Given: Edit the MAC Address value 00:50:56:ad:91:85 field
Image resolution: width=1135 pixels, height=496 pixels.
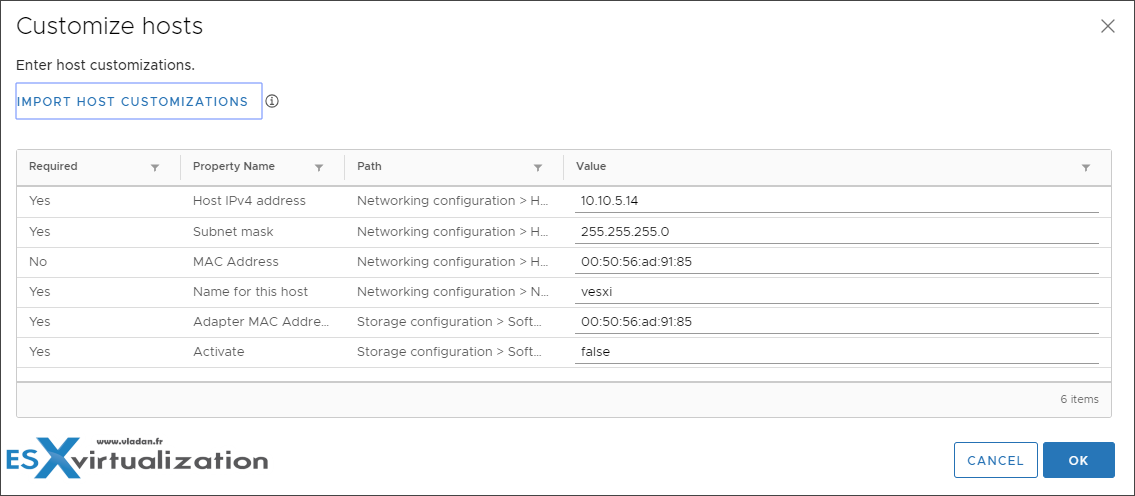Looking at the screenshot, I should 837,262.
